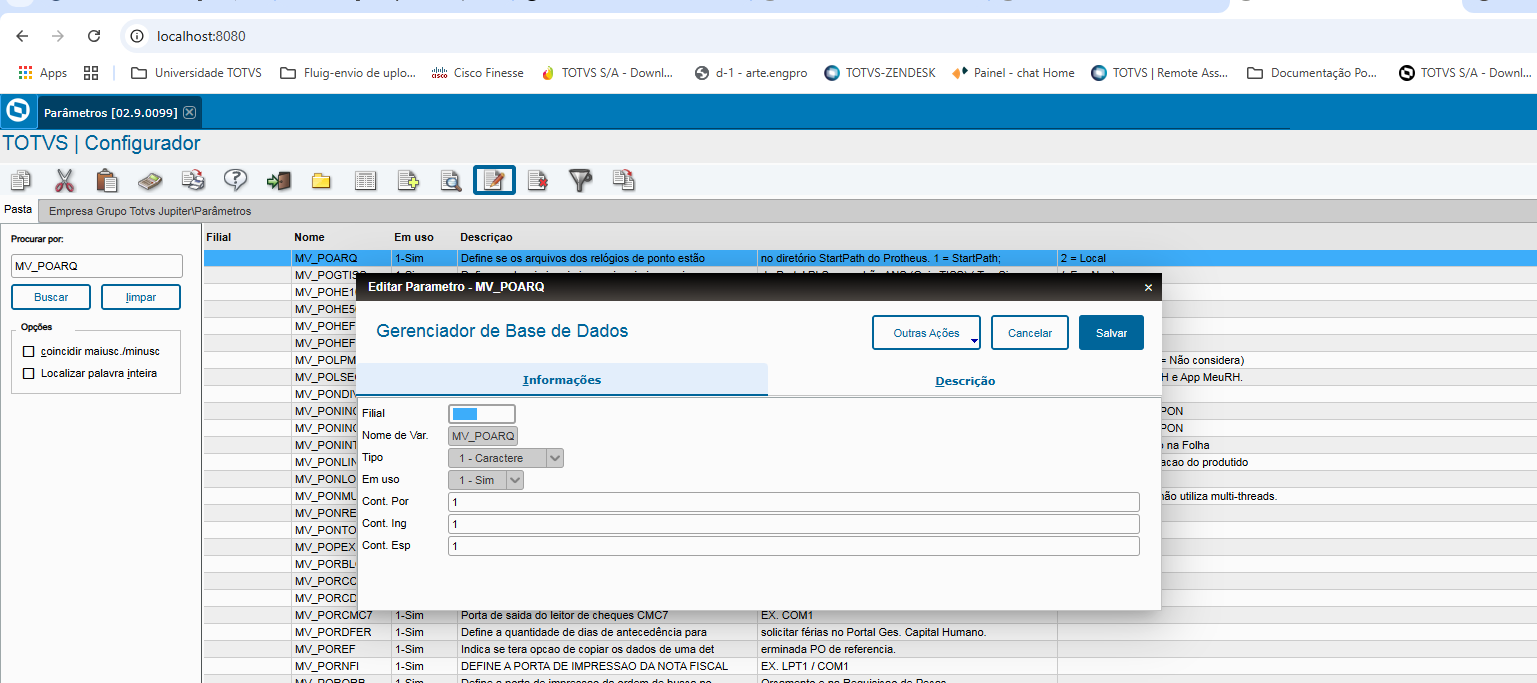This screenshot has width=1537, height=683.
Task: Click browser back arrow
Action: pos(22,36)
